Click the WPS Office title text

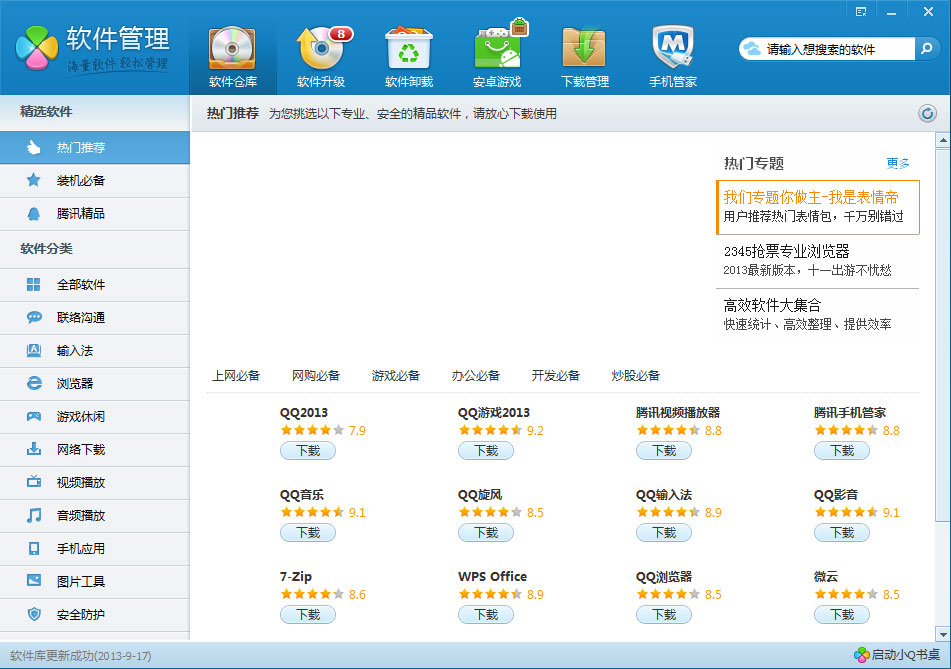[x=492, y=576]
